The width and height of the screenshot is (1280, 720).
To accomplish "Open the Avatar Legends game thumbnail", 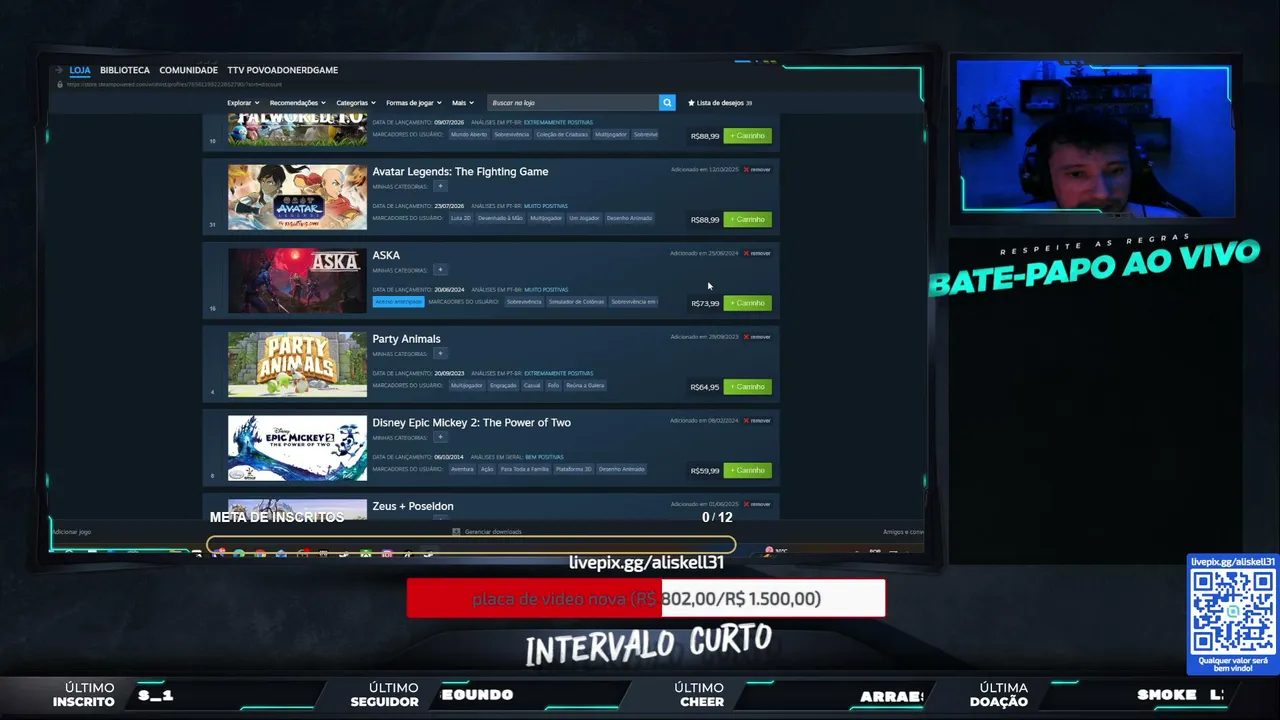I will (x=297, y=197).
